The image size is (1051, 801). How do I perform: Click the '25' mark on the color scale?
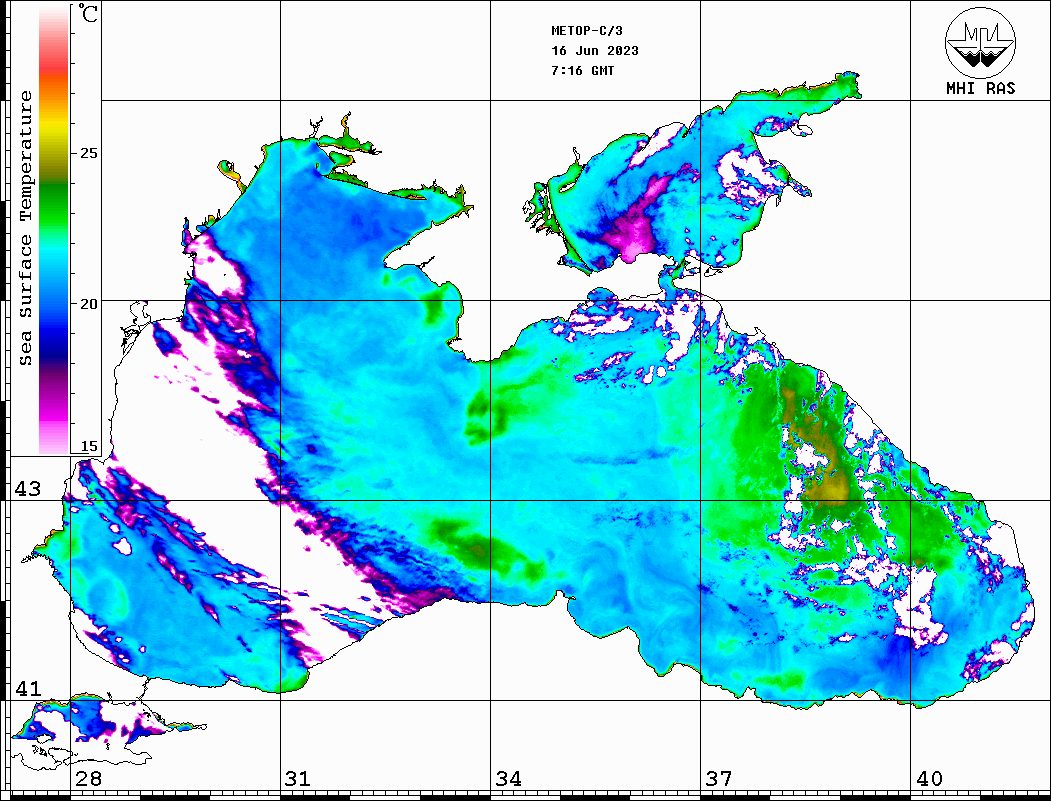[x=88, y=153]
